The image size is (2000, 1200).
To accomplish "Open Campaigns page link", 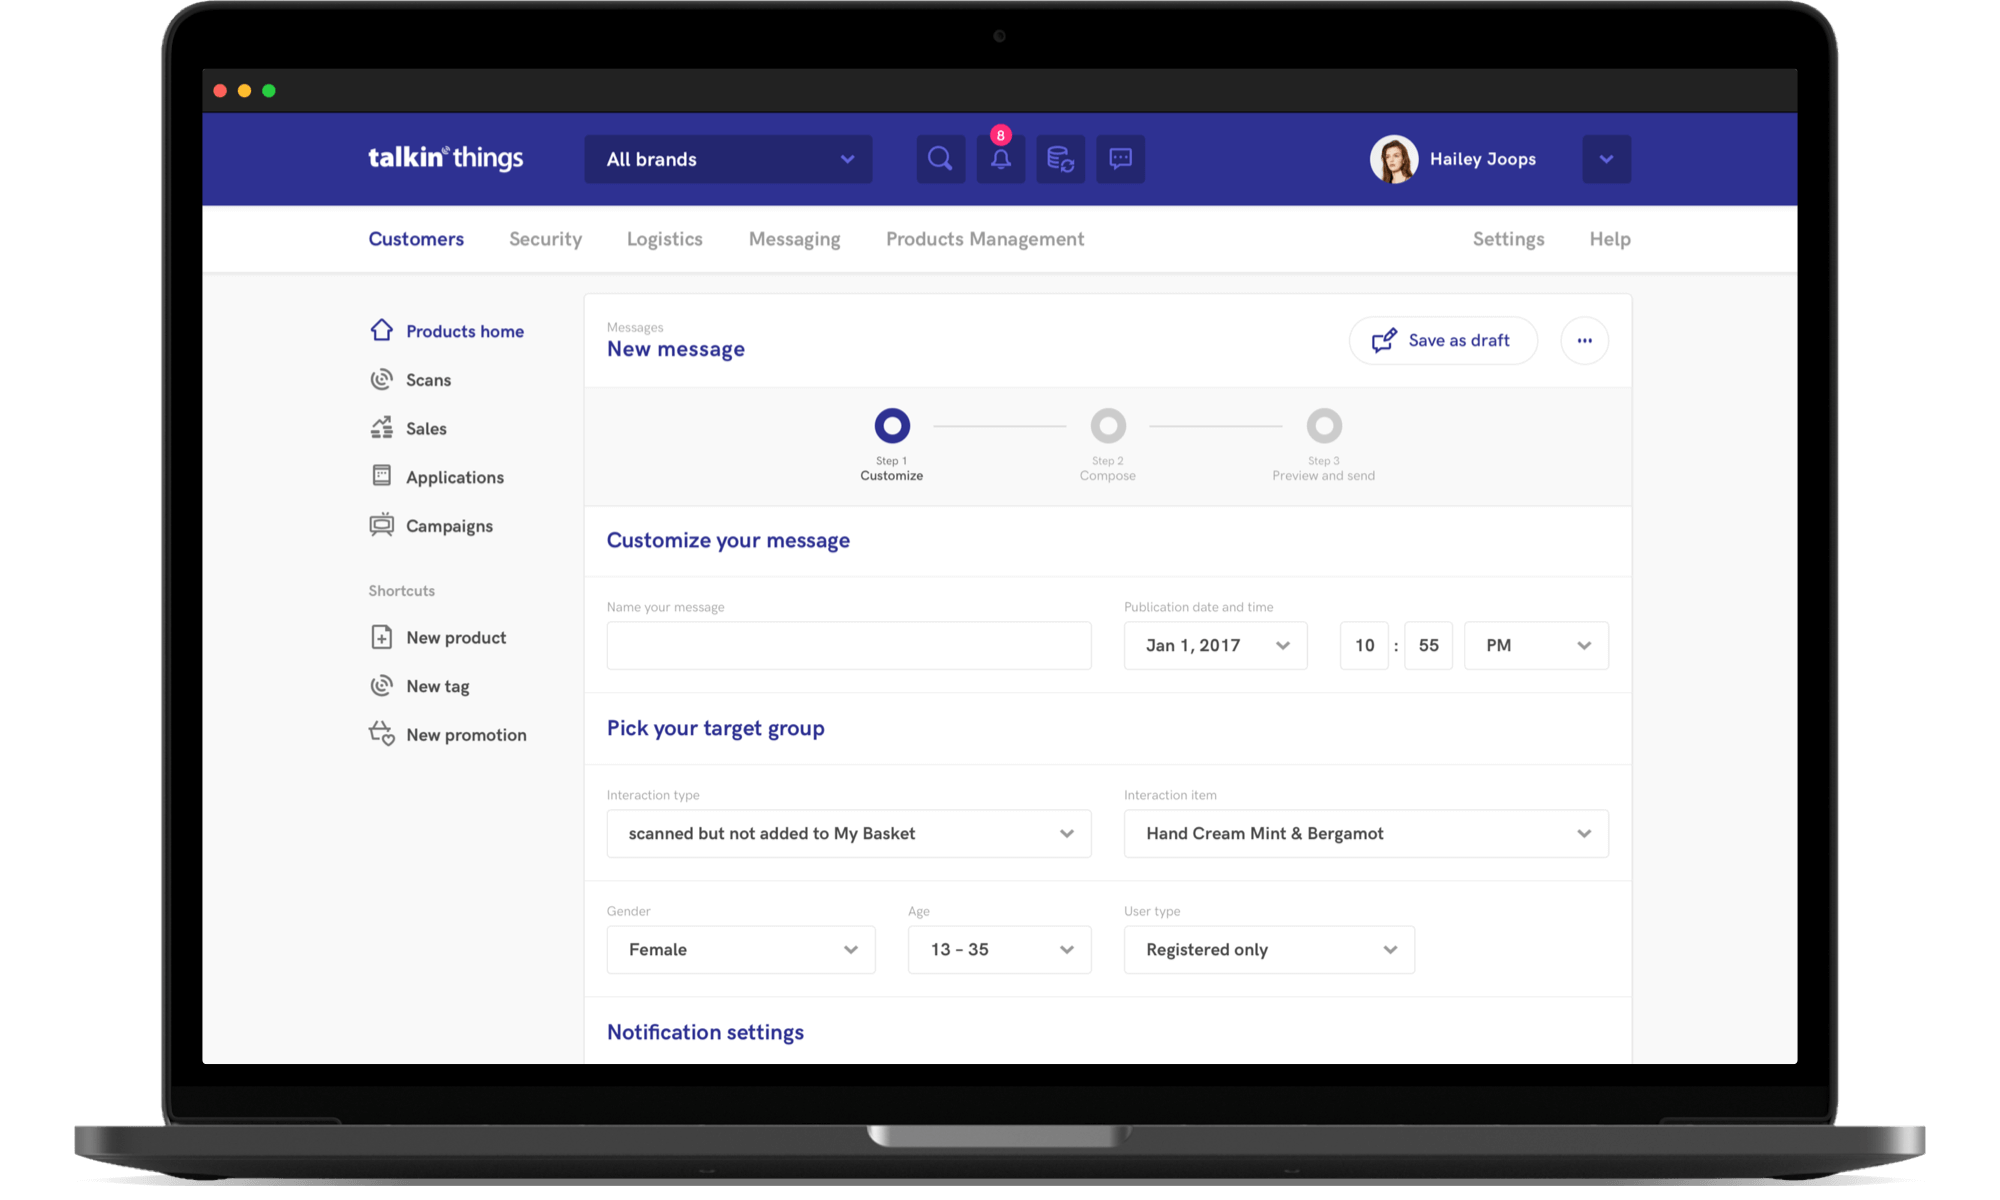I will pyautogui.click(x=449, y=527).
